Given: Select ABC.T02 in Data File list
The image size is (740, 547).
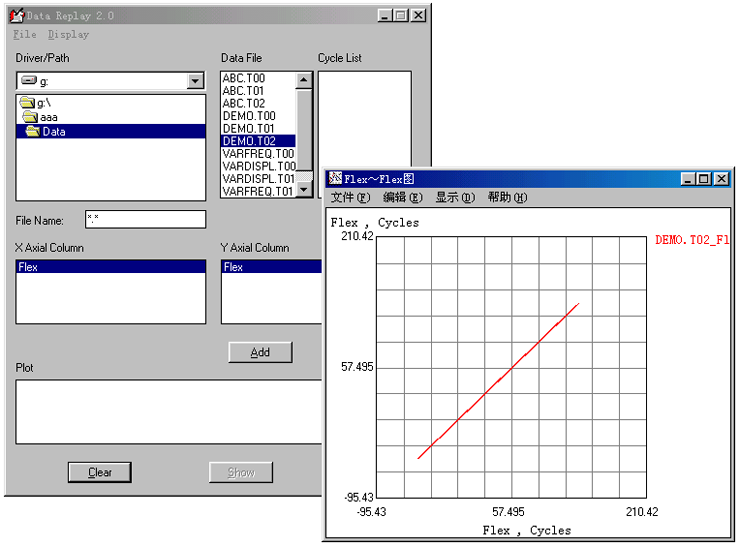Looking at the screenshot, I should click(259, 103).
